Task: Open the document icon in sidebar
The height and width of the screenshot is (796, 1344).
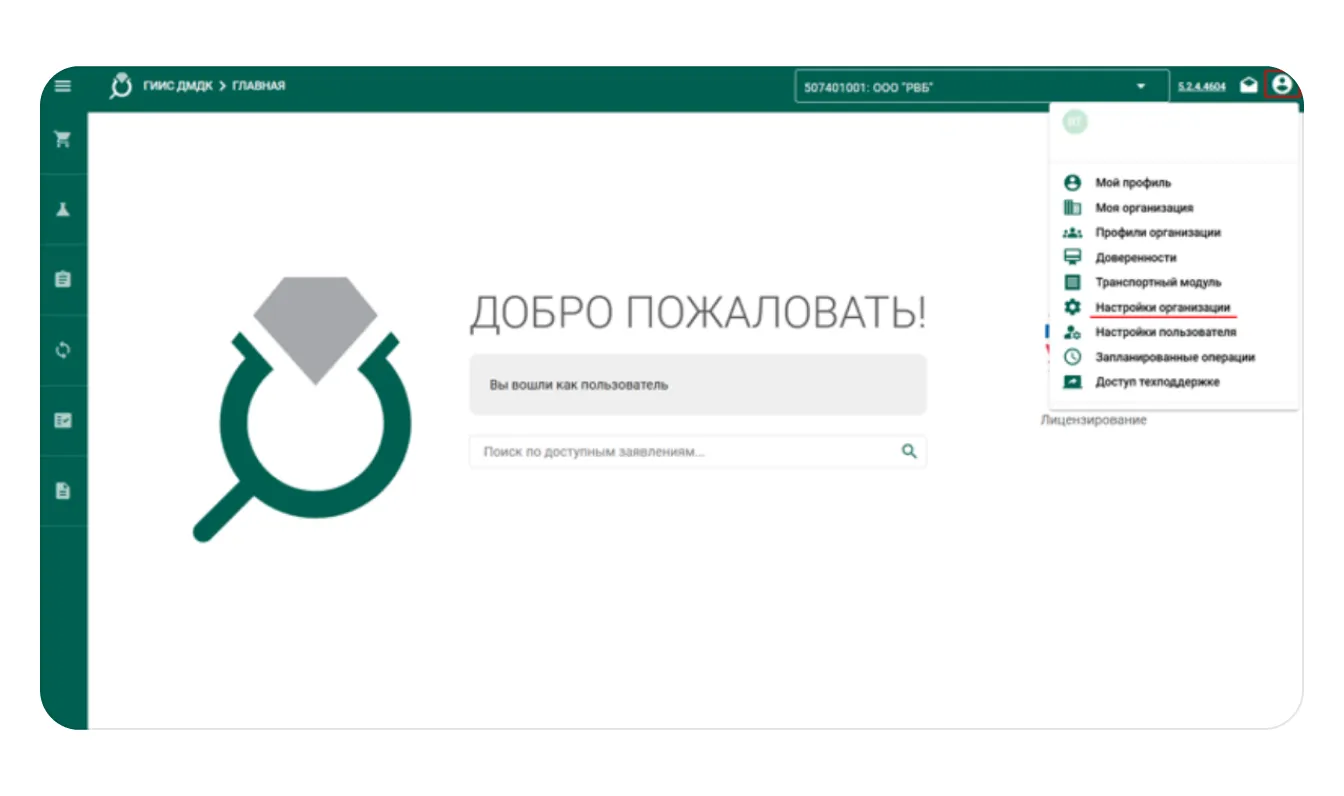Action: [63, 491]
